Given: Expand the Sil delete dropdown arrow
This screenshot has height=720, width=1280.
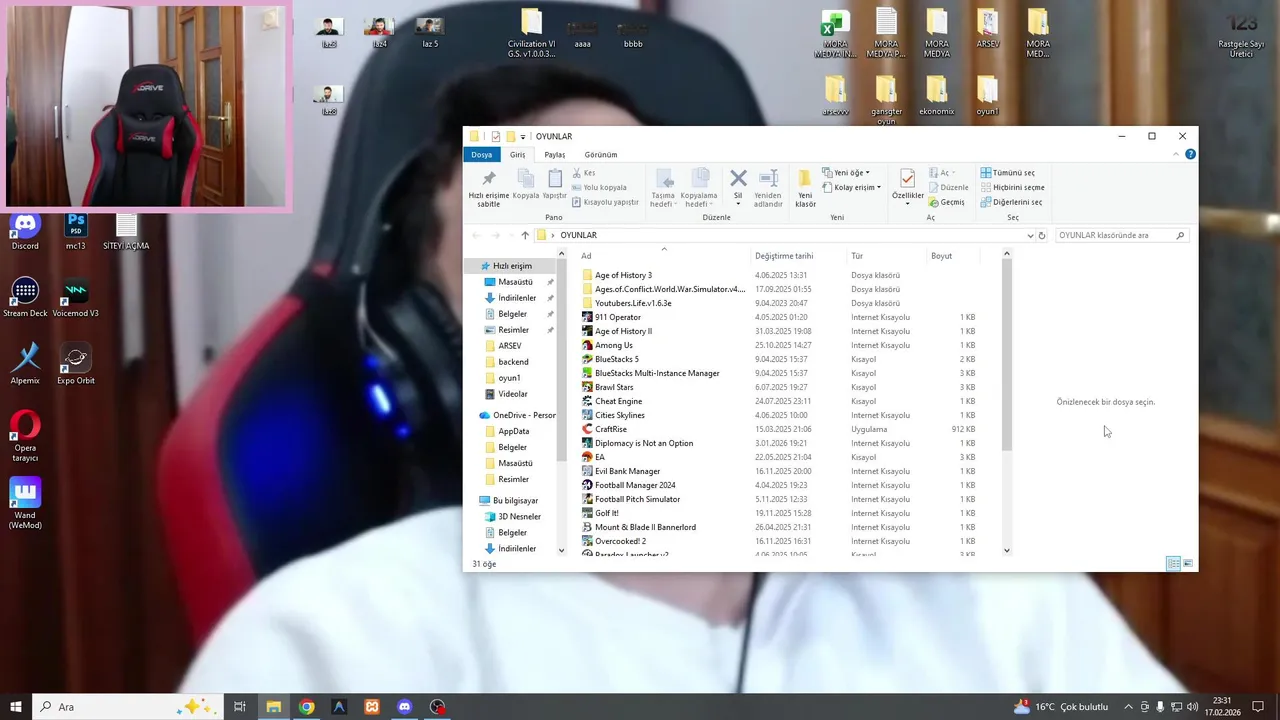Looking at the screenshot, I should click(x=738, y=204).
